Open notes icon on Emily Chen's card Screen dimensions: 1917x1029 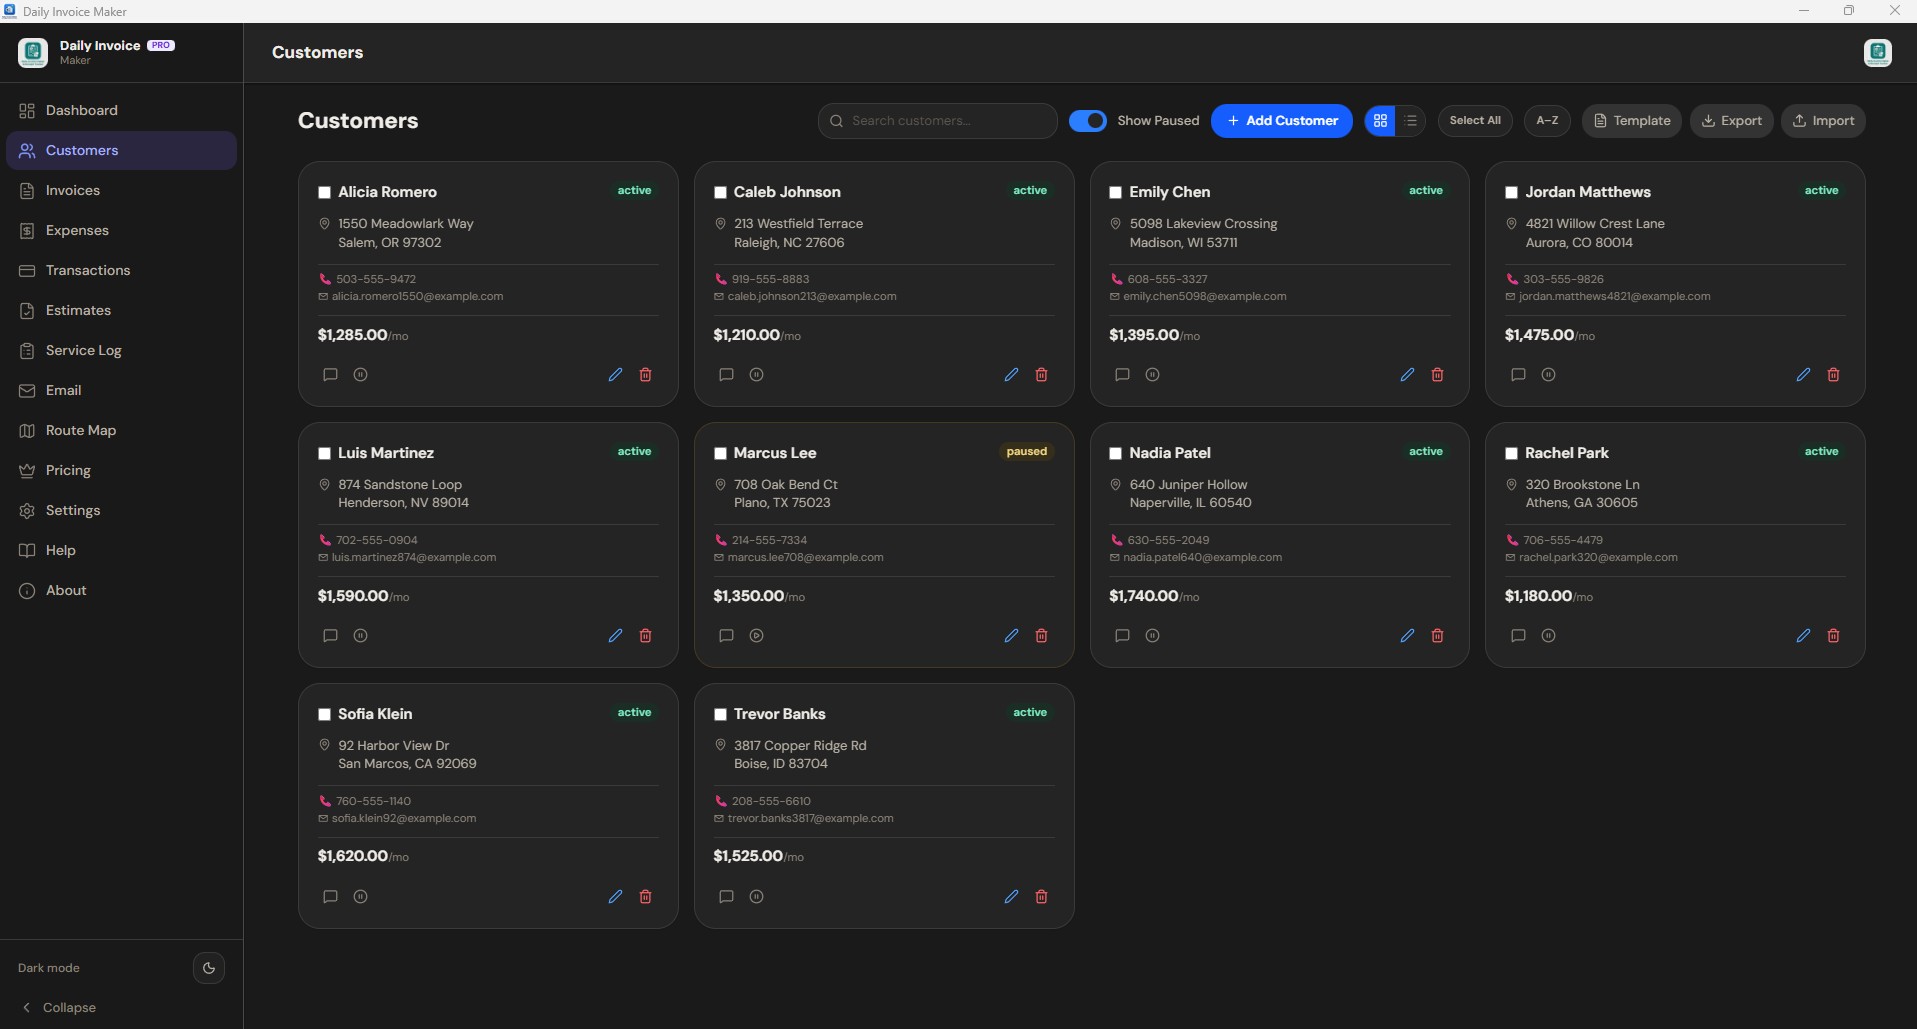pyautogui.click(x=1122, y=375)
